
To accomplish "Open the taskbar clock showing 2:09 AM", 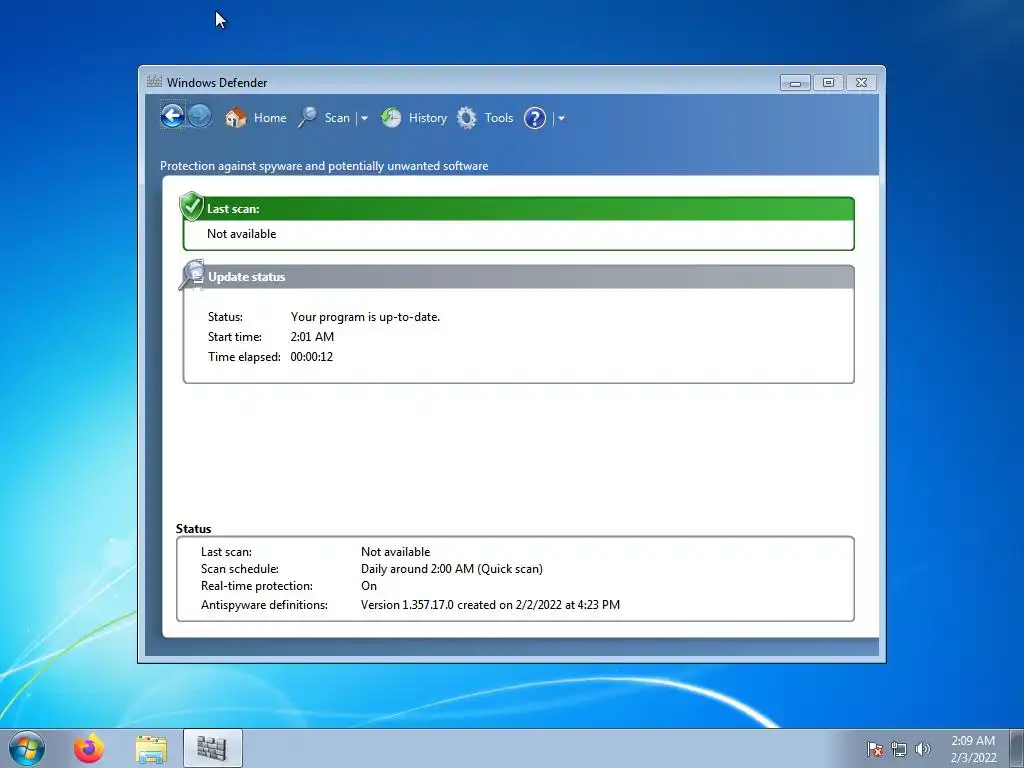I will point(973,749).
